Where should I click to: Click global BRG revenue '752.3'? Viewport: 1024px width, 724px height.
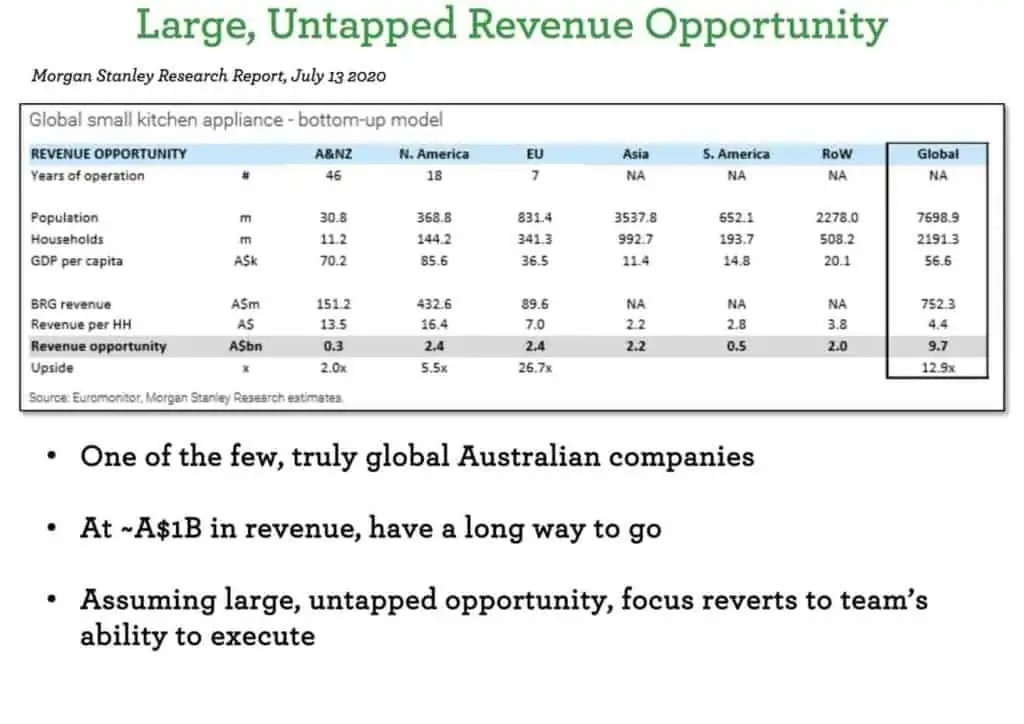(938, 304)
